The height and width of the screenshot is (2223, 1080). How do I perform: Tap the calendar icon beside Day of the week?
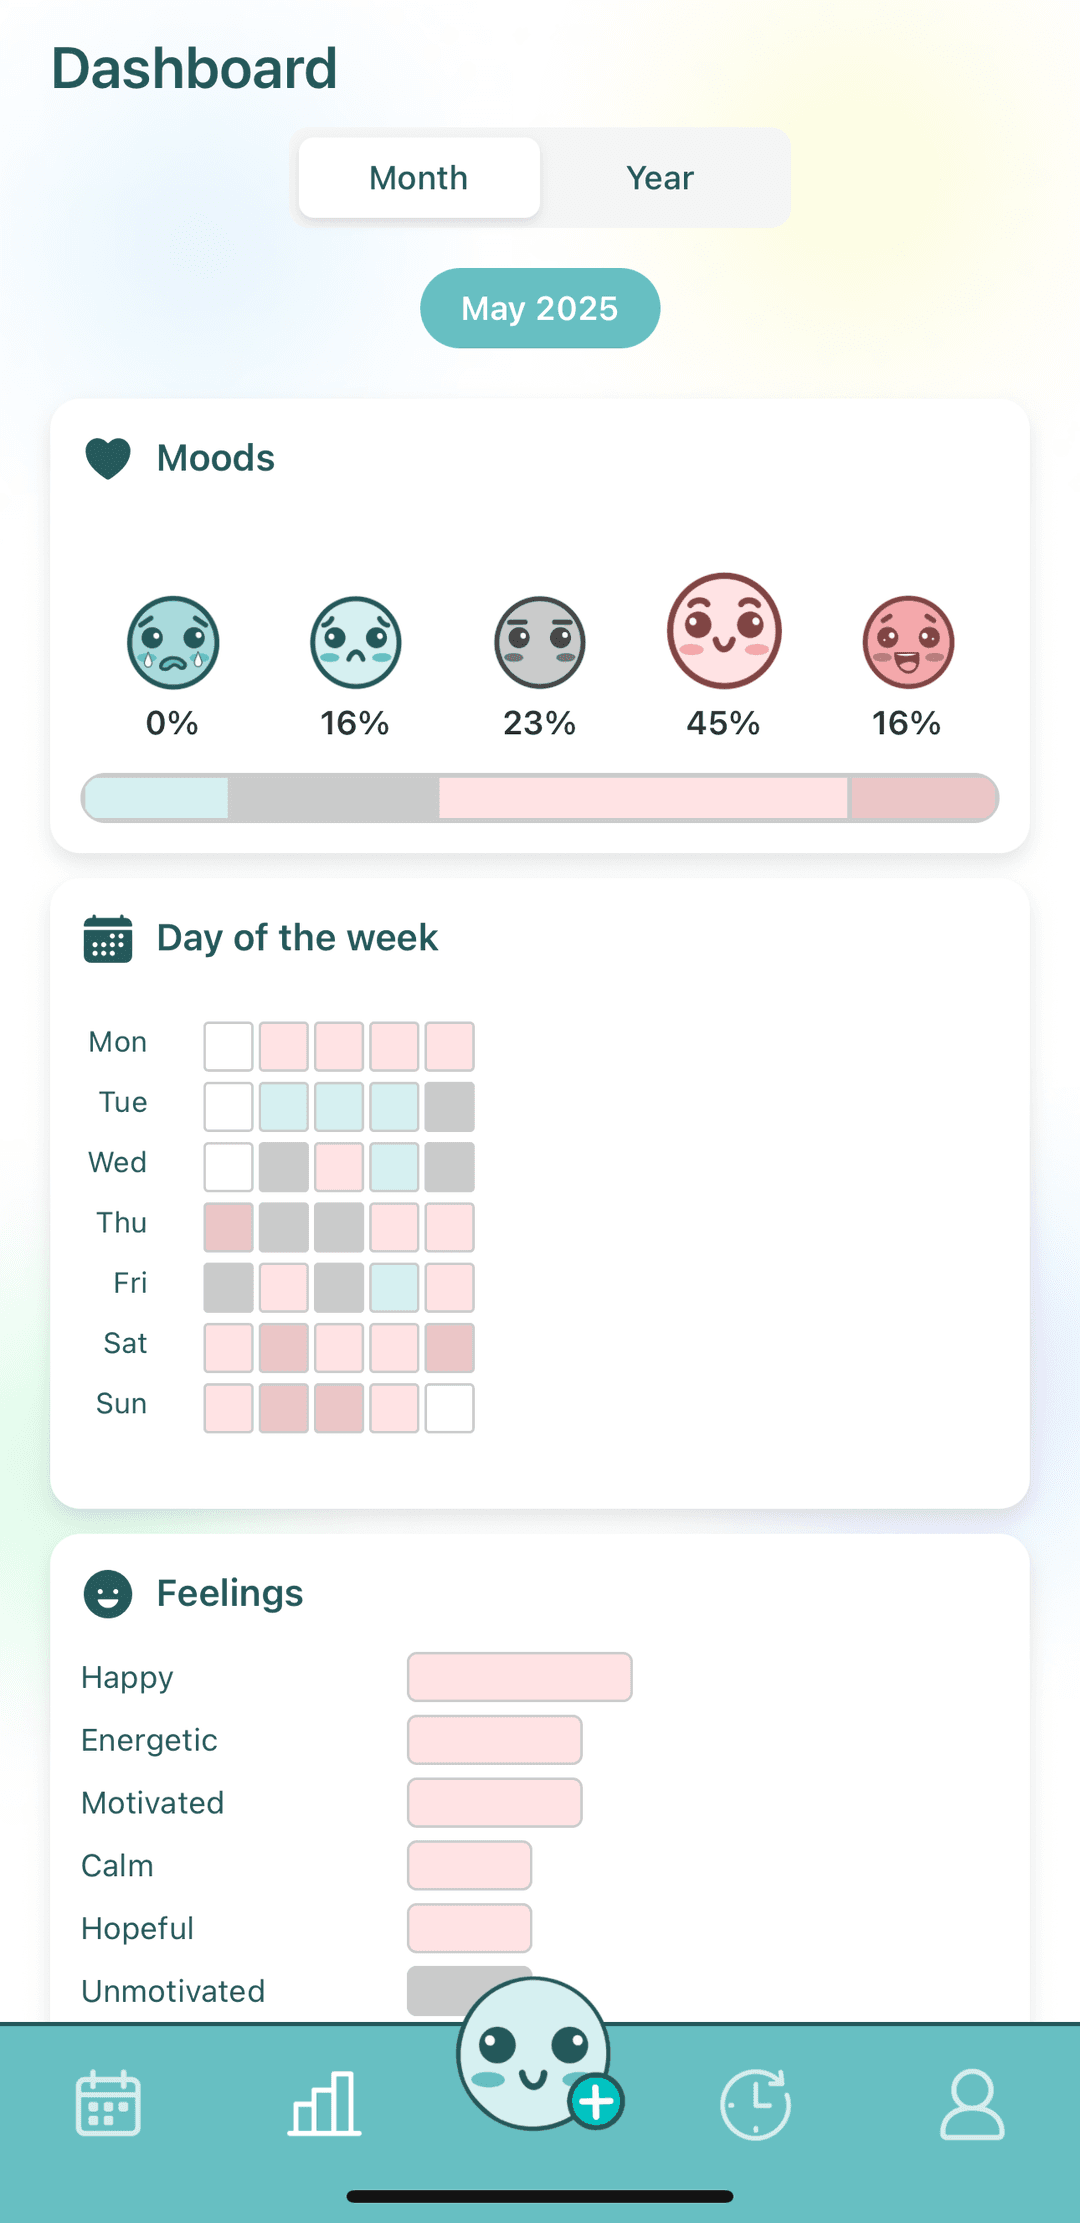click(x=107, y=938)
